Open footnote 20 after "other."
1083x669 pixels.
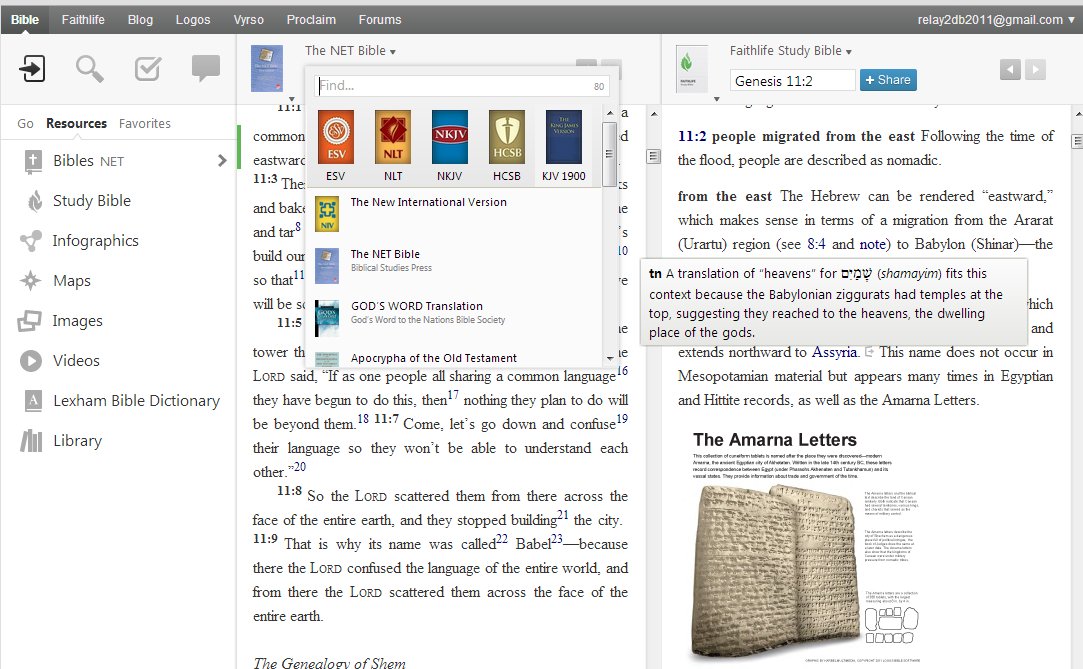300,467
